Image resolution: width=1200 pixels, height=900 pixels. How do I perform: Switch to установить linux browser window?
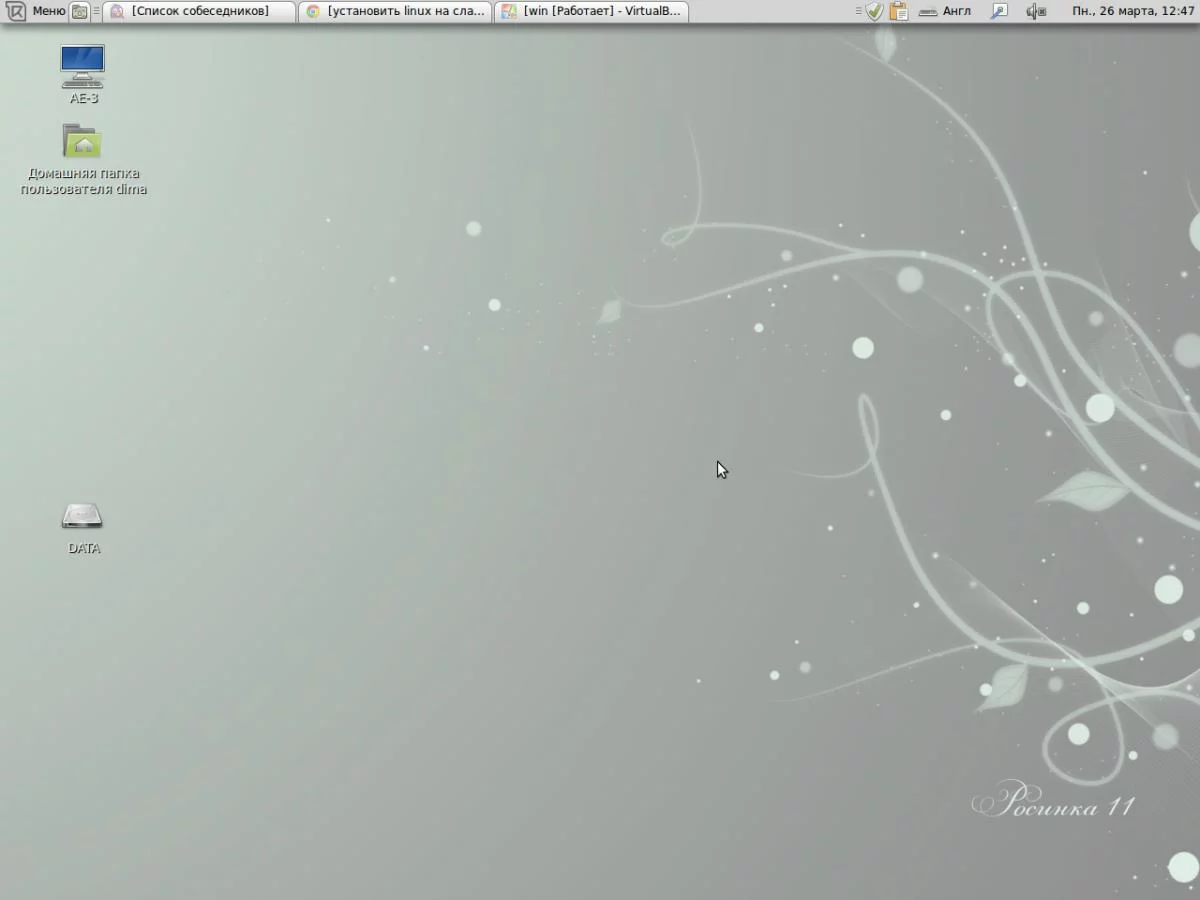tap(395, 11)
